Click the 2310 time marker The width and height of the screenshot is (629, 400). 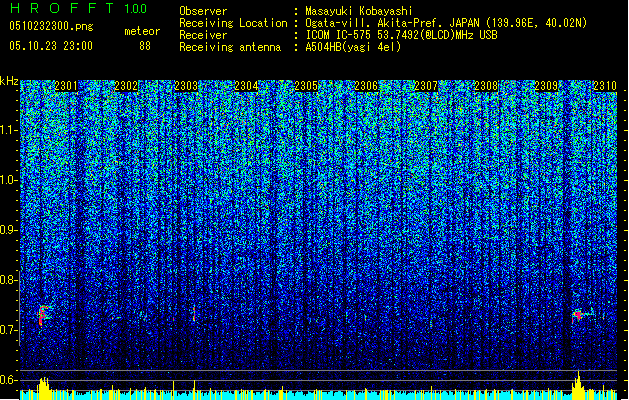click(605, 86)
